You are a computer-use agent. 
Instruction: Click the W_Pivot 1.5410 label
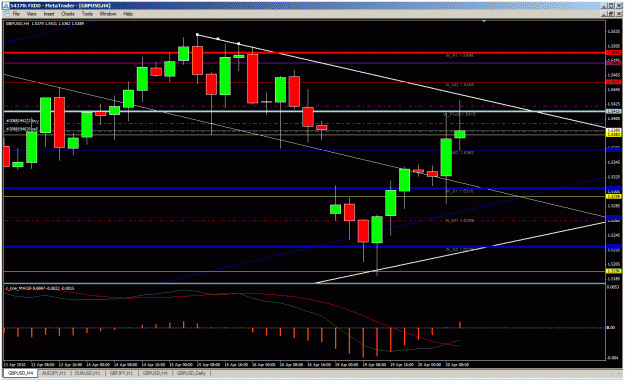coord(459,114)
